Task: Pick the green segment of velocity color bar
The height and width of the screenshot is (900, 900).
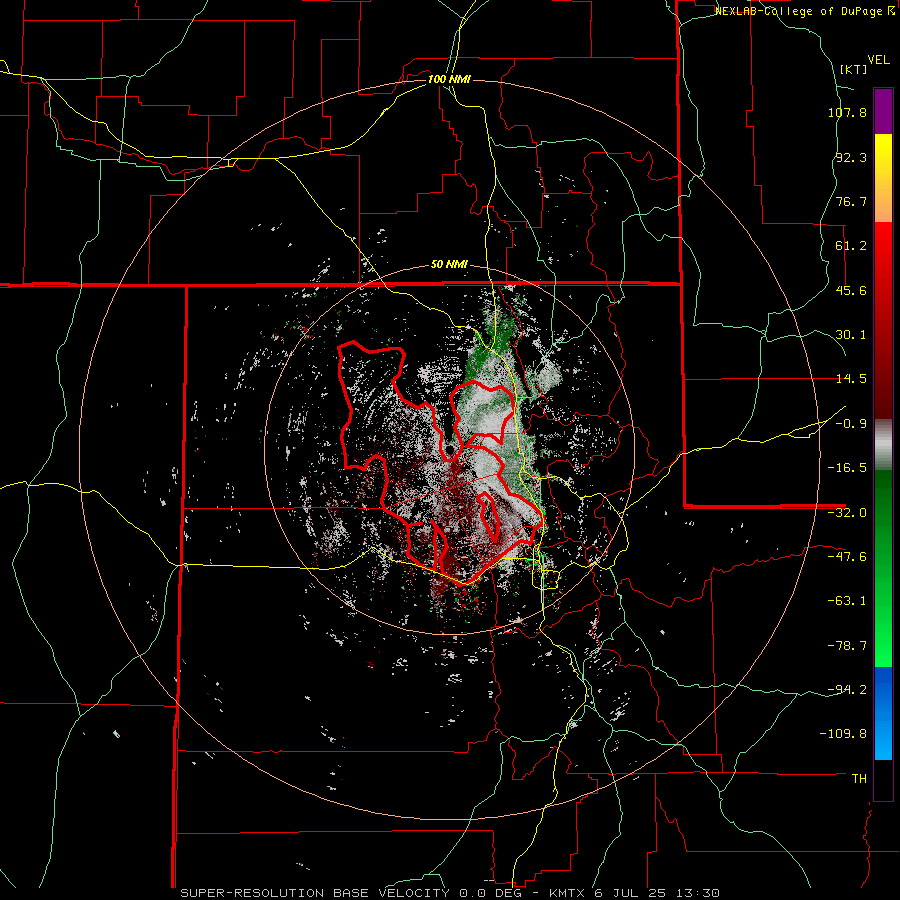Action: 883,568
